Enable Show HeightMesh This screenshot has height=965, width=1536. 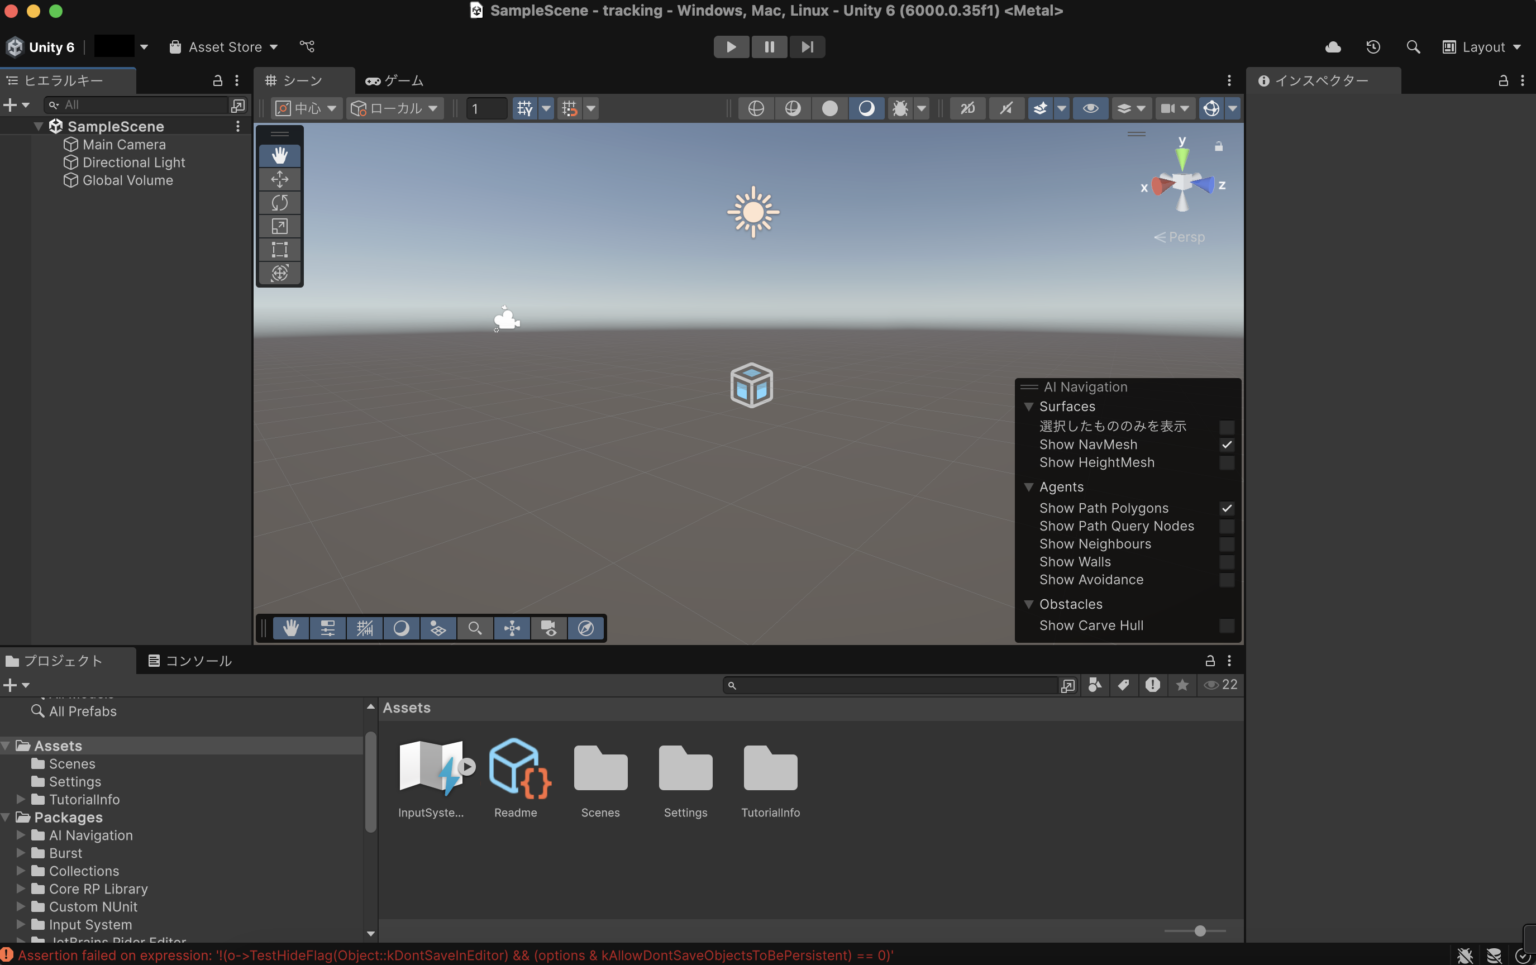(x=1227, y=462)
